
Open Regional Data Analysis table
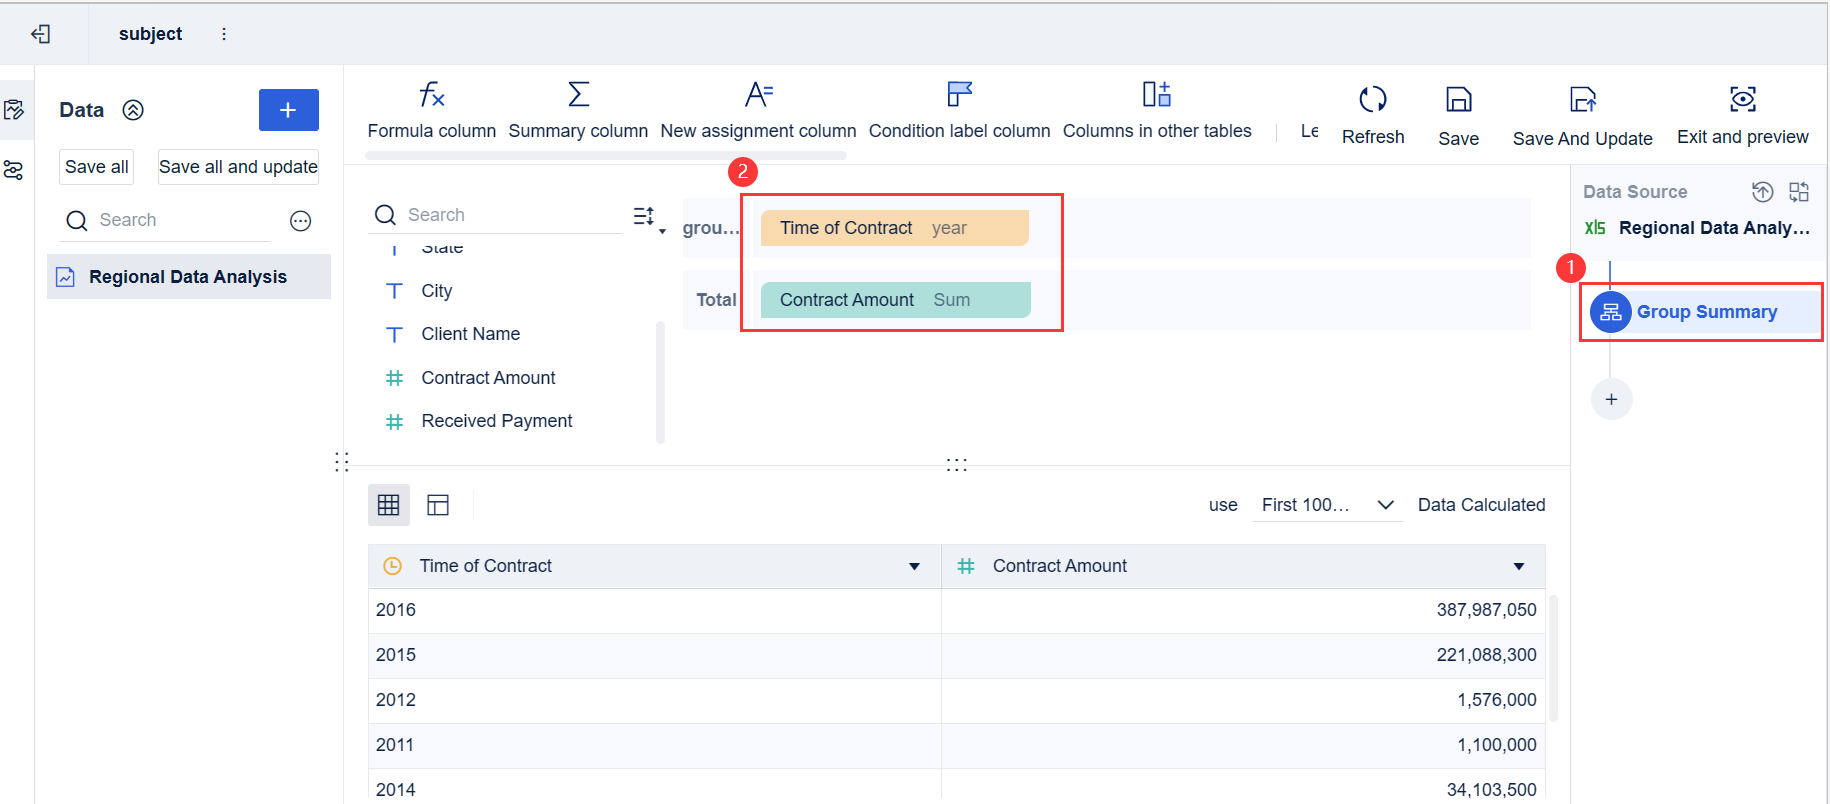187,277
